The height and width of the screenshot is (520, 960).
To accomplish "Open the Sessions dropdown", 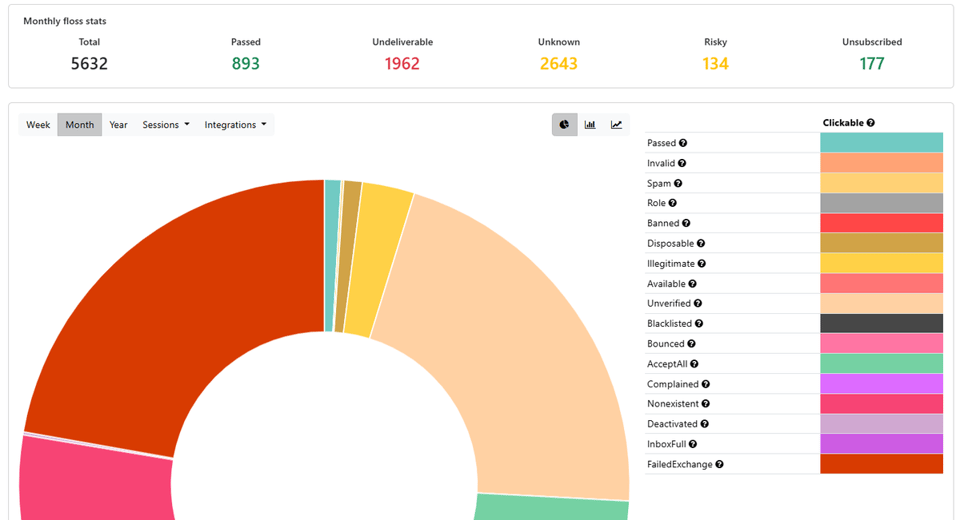I will pos(166,124).
